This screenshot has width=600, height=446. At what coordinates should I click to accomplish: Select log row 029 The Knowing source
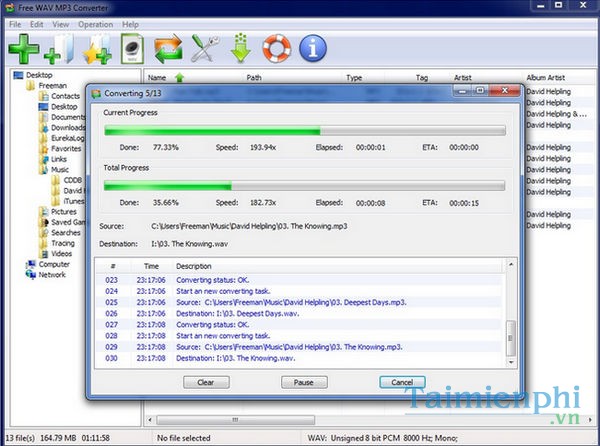298,347
